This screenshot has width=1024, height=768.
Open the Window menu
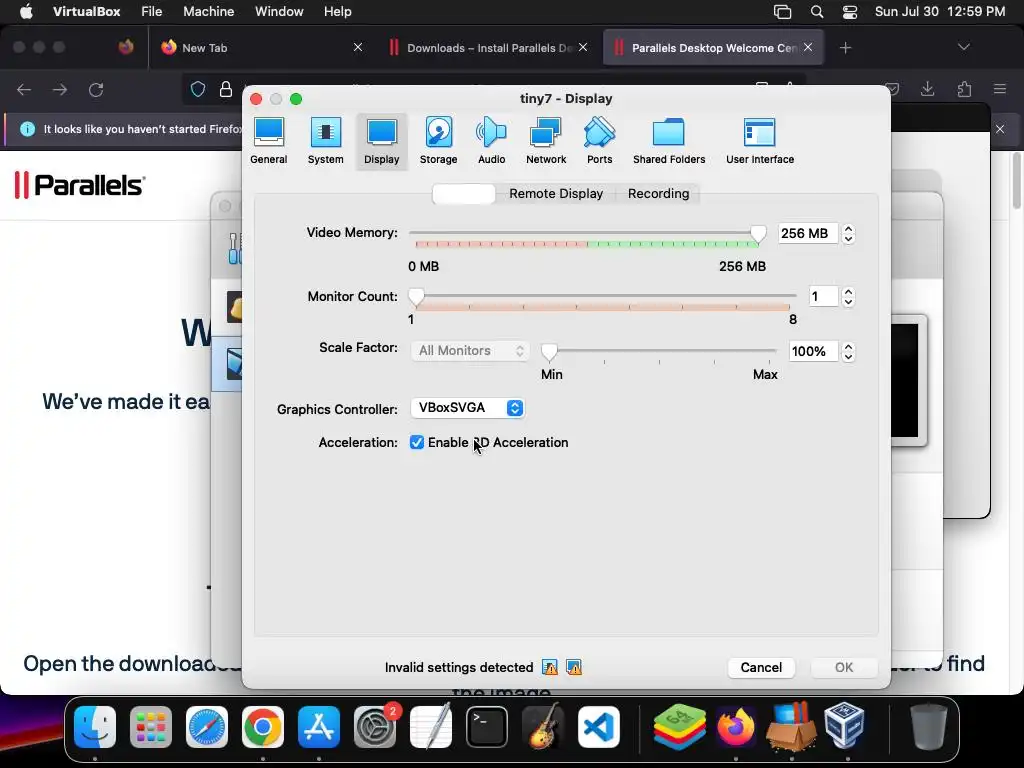pyautogui.click(x=279, y=12)
